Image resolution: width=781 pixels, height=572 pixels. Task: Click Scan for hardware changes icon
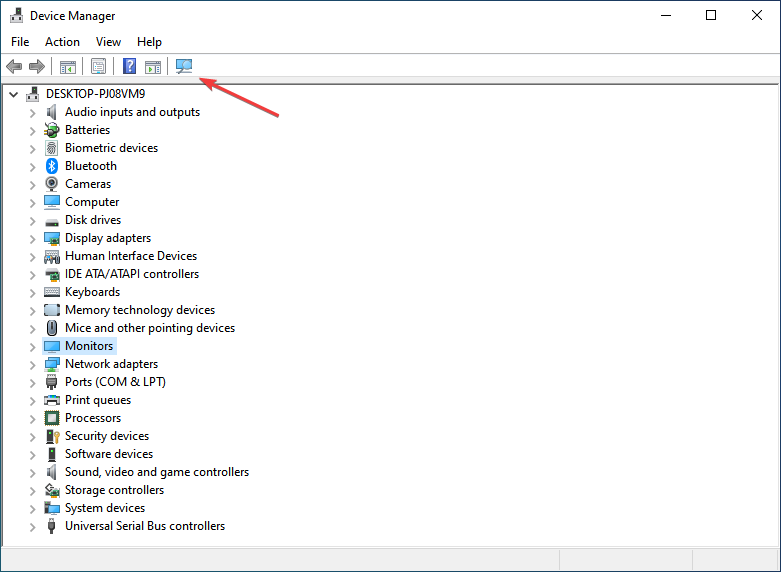click(x=184, y=66)
